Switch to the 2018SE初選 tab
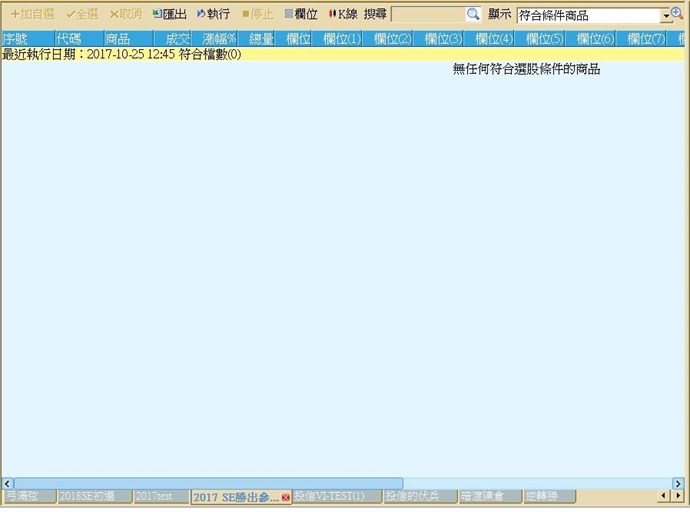Image resolution: width=690 pixels, height=512 pixels. [x=94, y=496]
